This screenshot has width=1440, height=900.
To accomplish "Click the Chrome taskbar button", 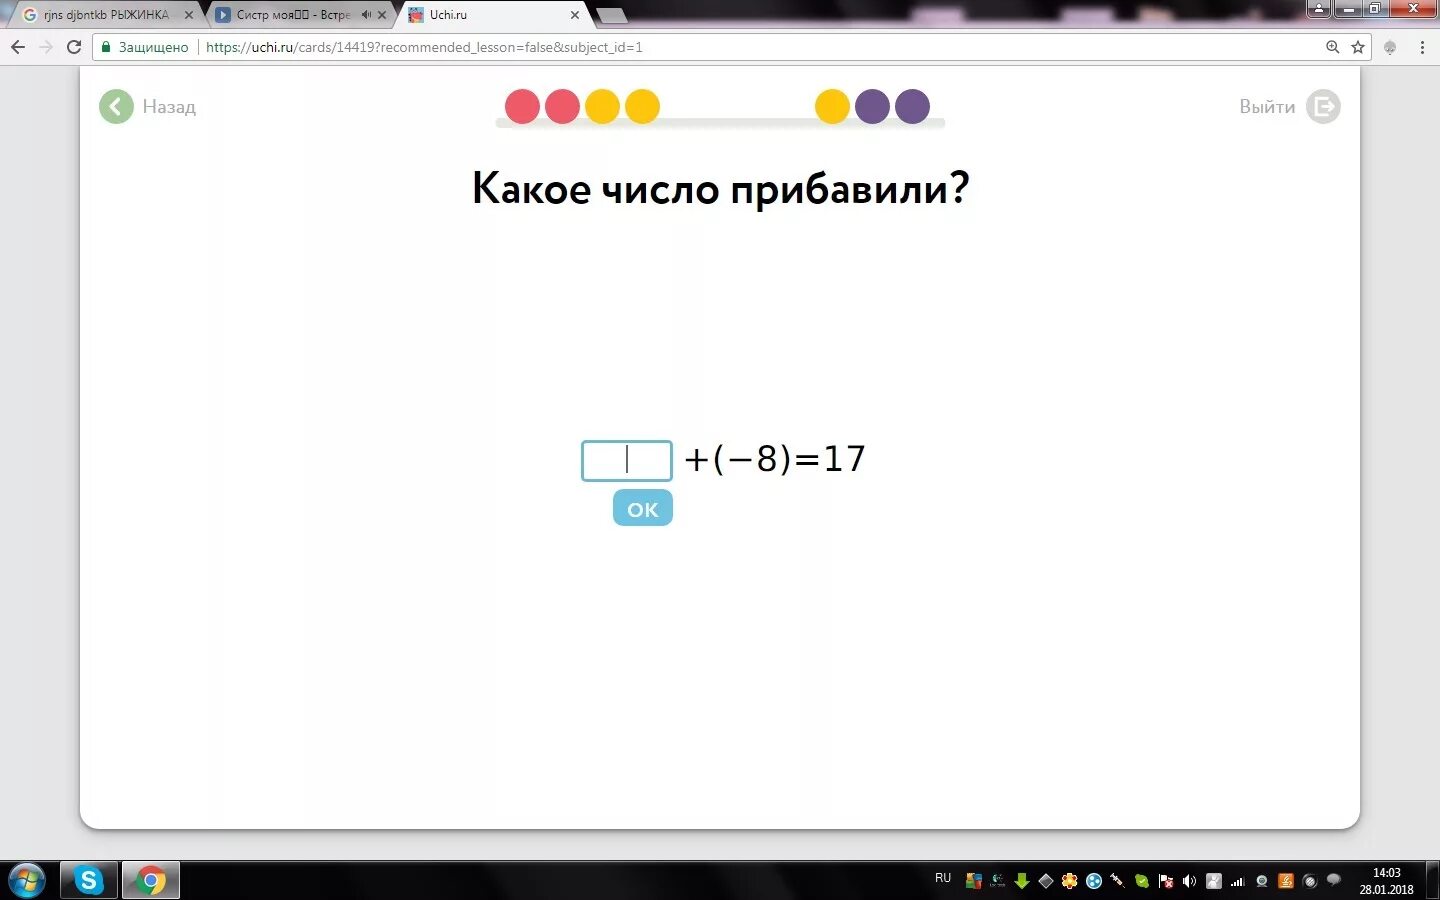I will pyautogui.click(x=151, y=880).
